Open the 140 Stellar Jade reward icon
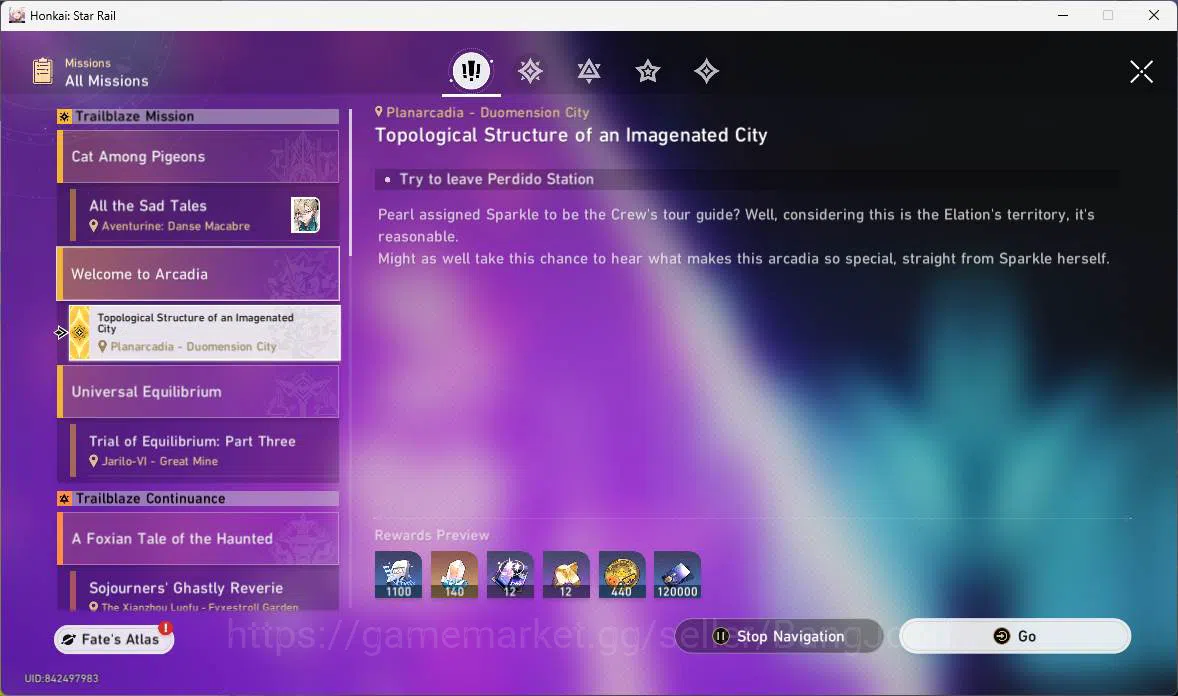This screenshot has width=1178, height=696. click(x=454, y=575)
